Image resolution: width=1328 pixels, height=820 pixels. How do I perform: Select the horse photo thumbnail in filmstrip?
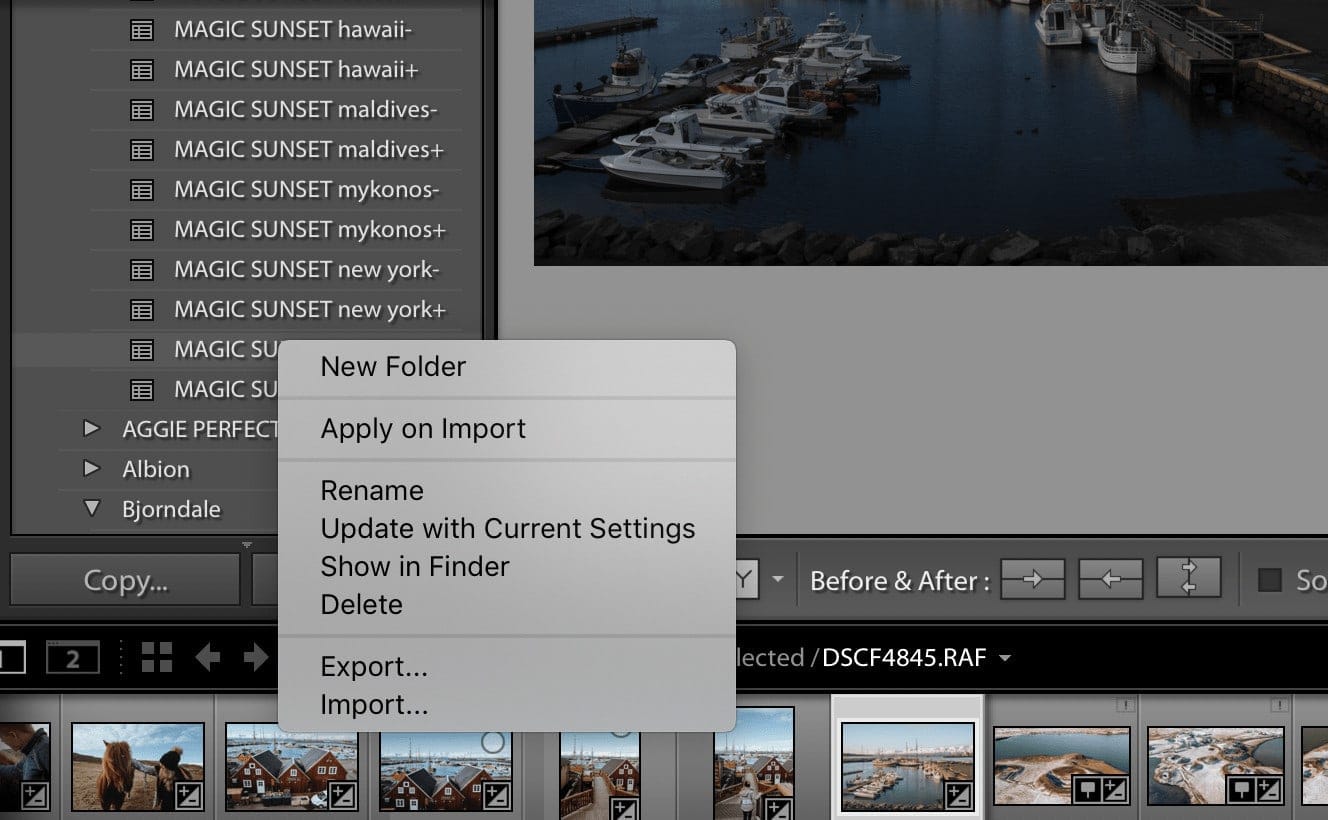[138, 766]
